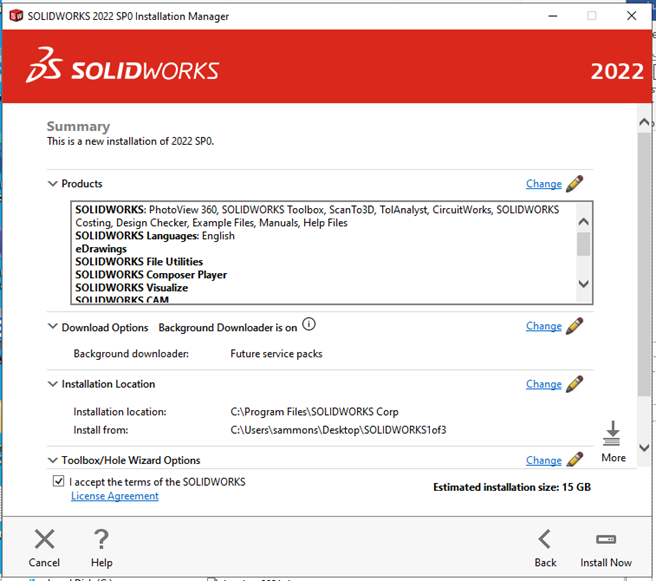656x581 pixels.
Task: Click the Background Downloader info icon
Action: click(x=309, y=324)
